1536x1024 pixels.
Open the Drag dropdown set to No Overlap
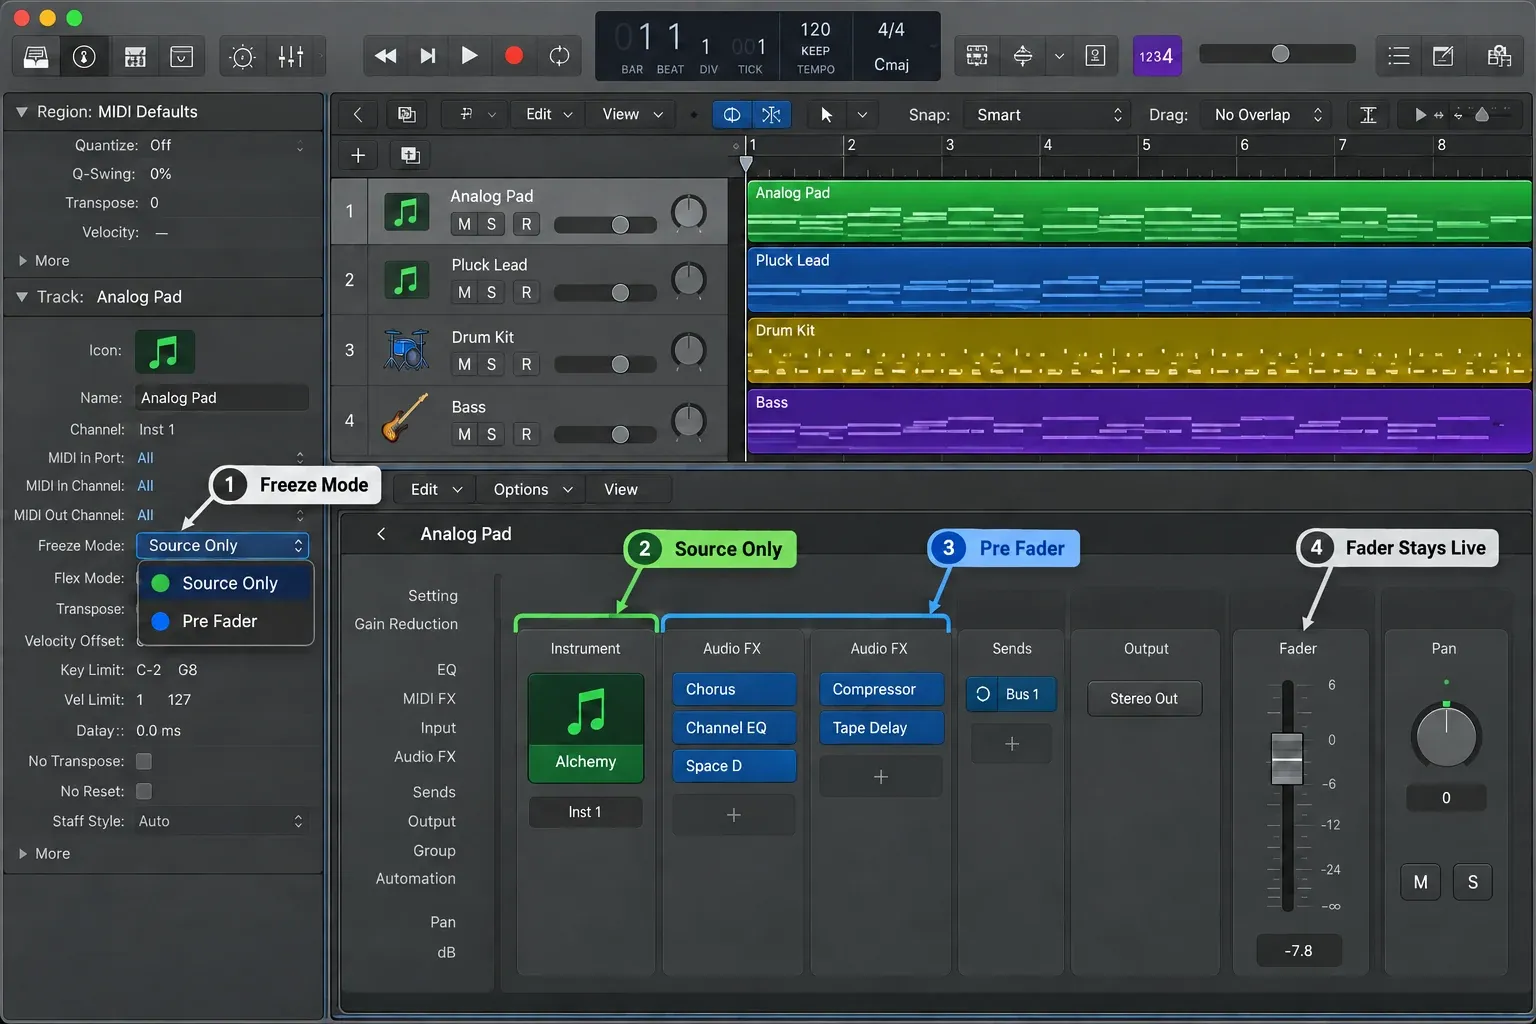point(1268,115)
